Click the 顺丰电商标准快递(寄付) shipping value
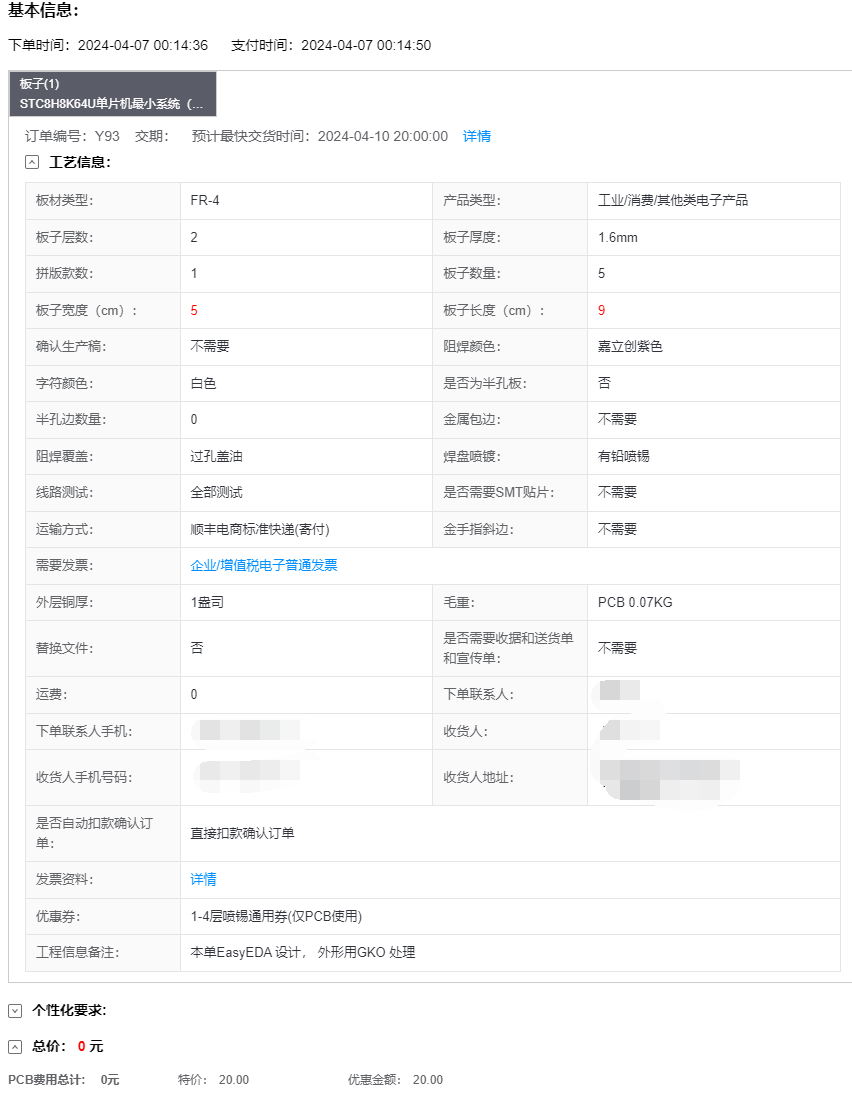Screen dimensions: 852x1096 260,529
